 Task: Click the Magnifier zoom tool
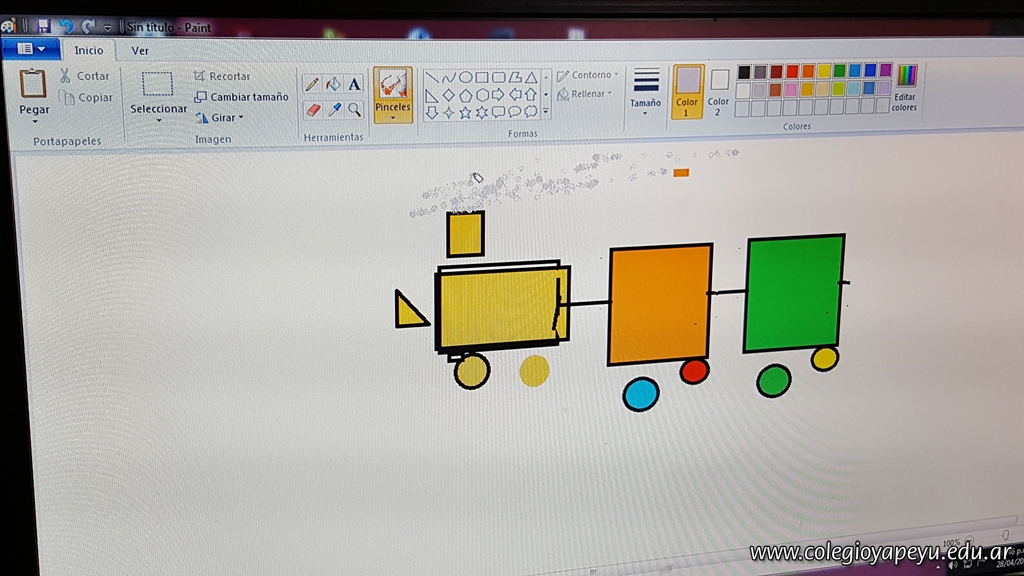(355, 109)
